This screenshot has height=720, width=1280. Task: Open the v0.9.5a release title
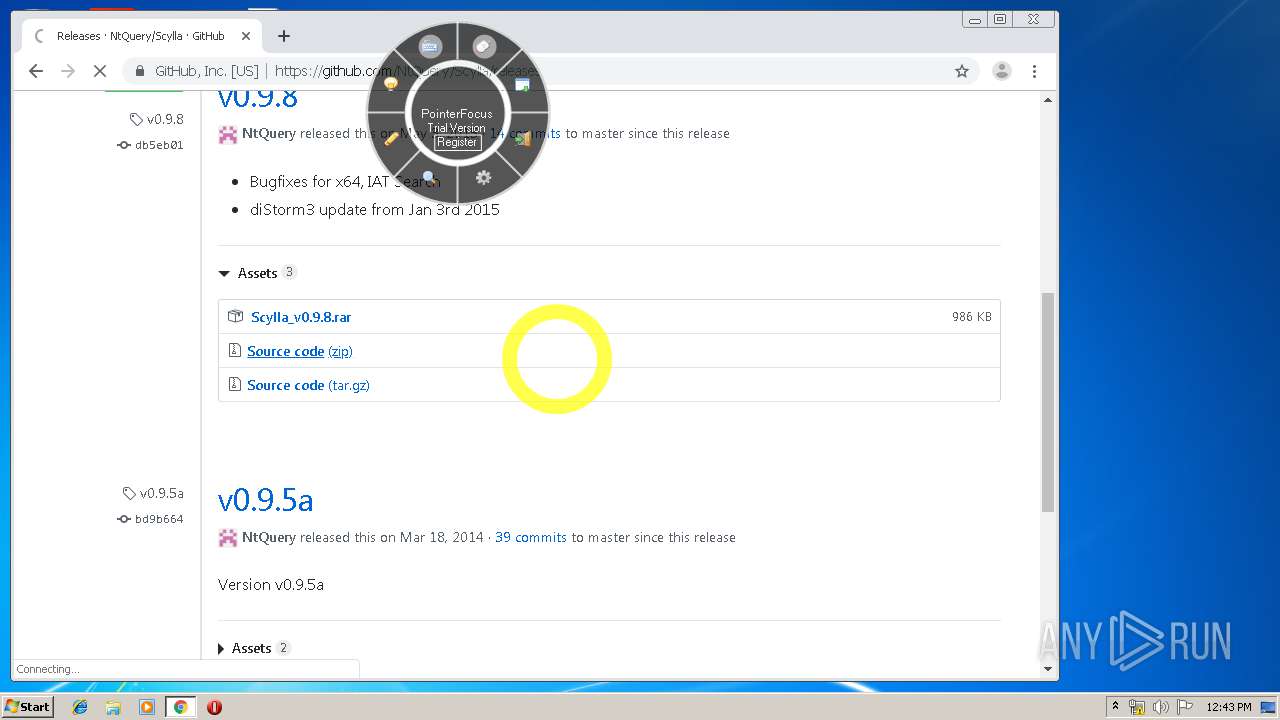point(266,499)
